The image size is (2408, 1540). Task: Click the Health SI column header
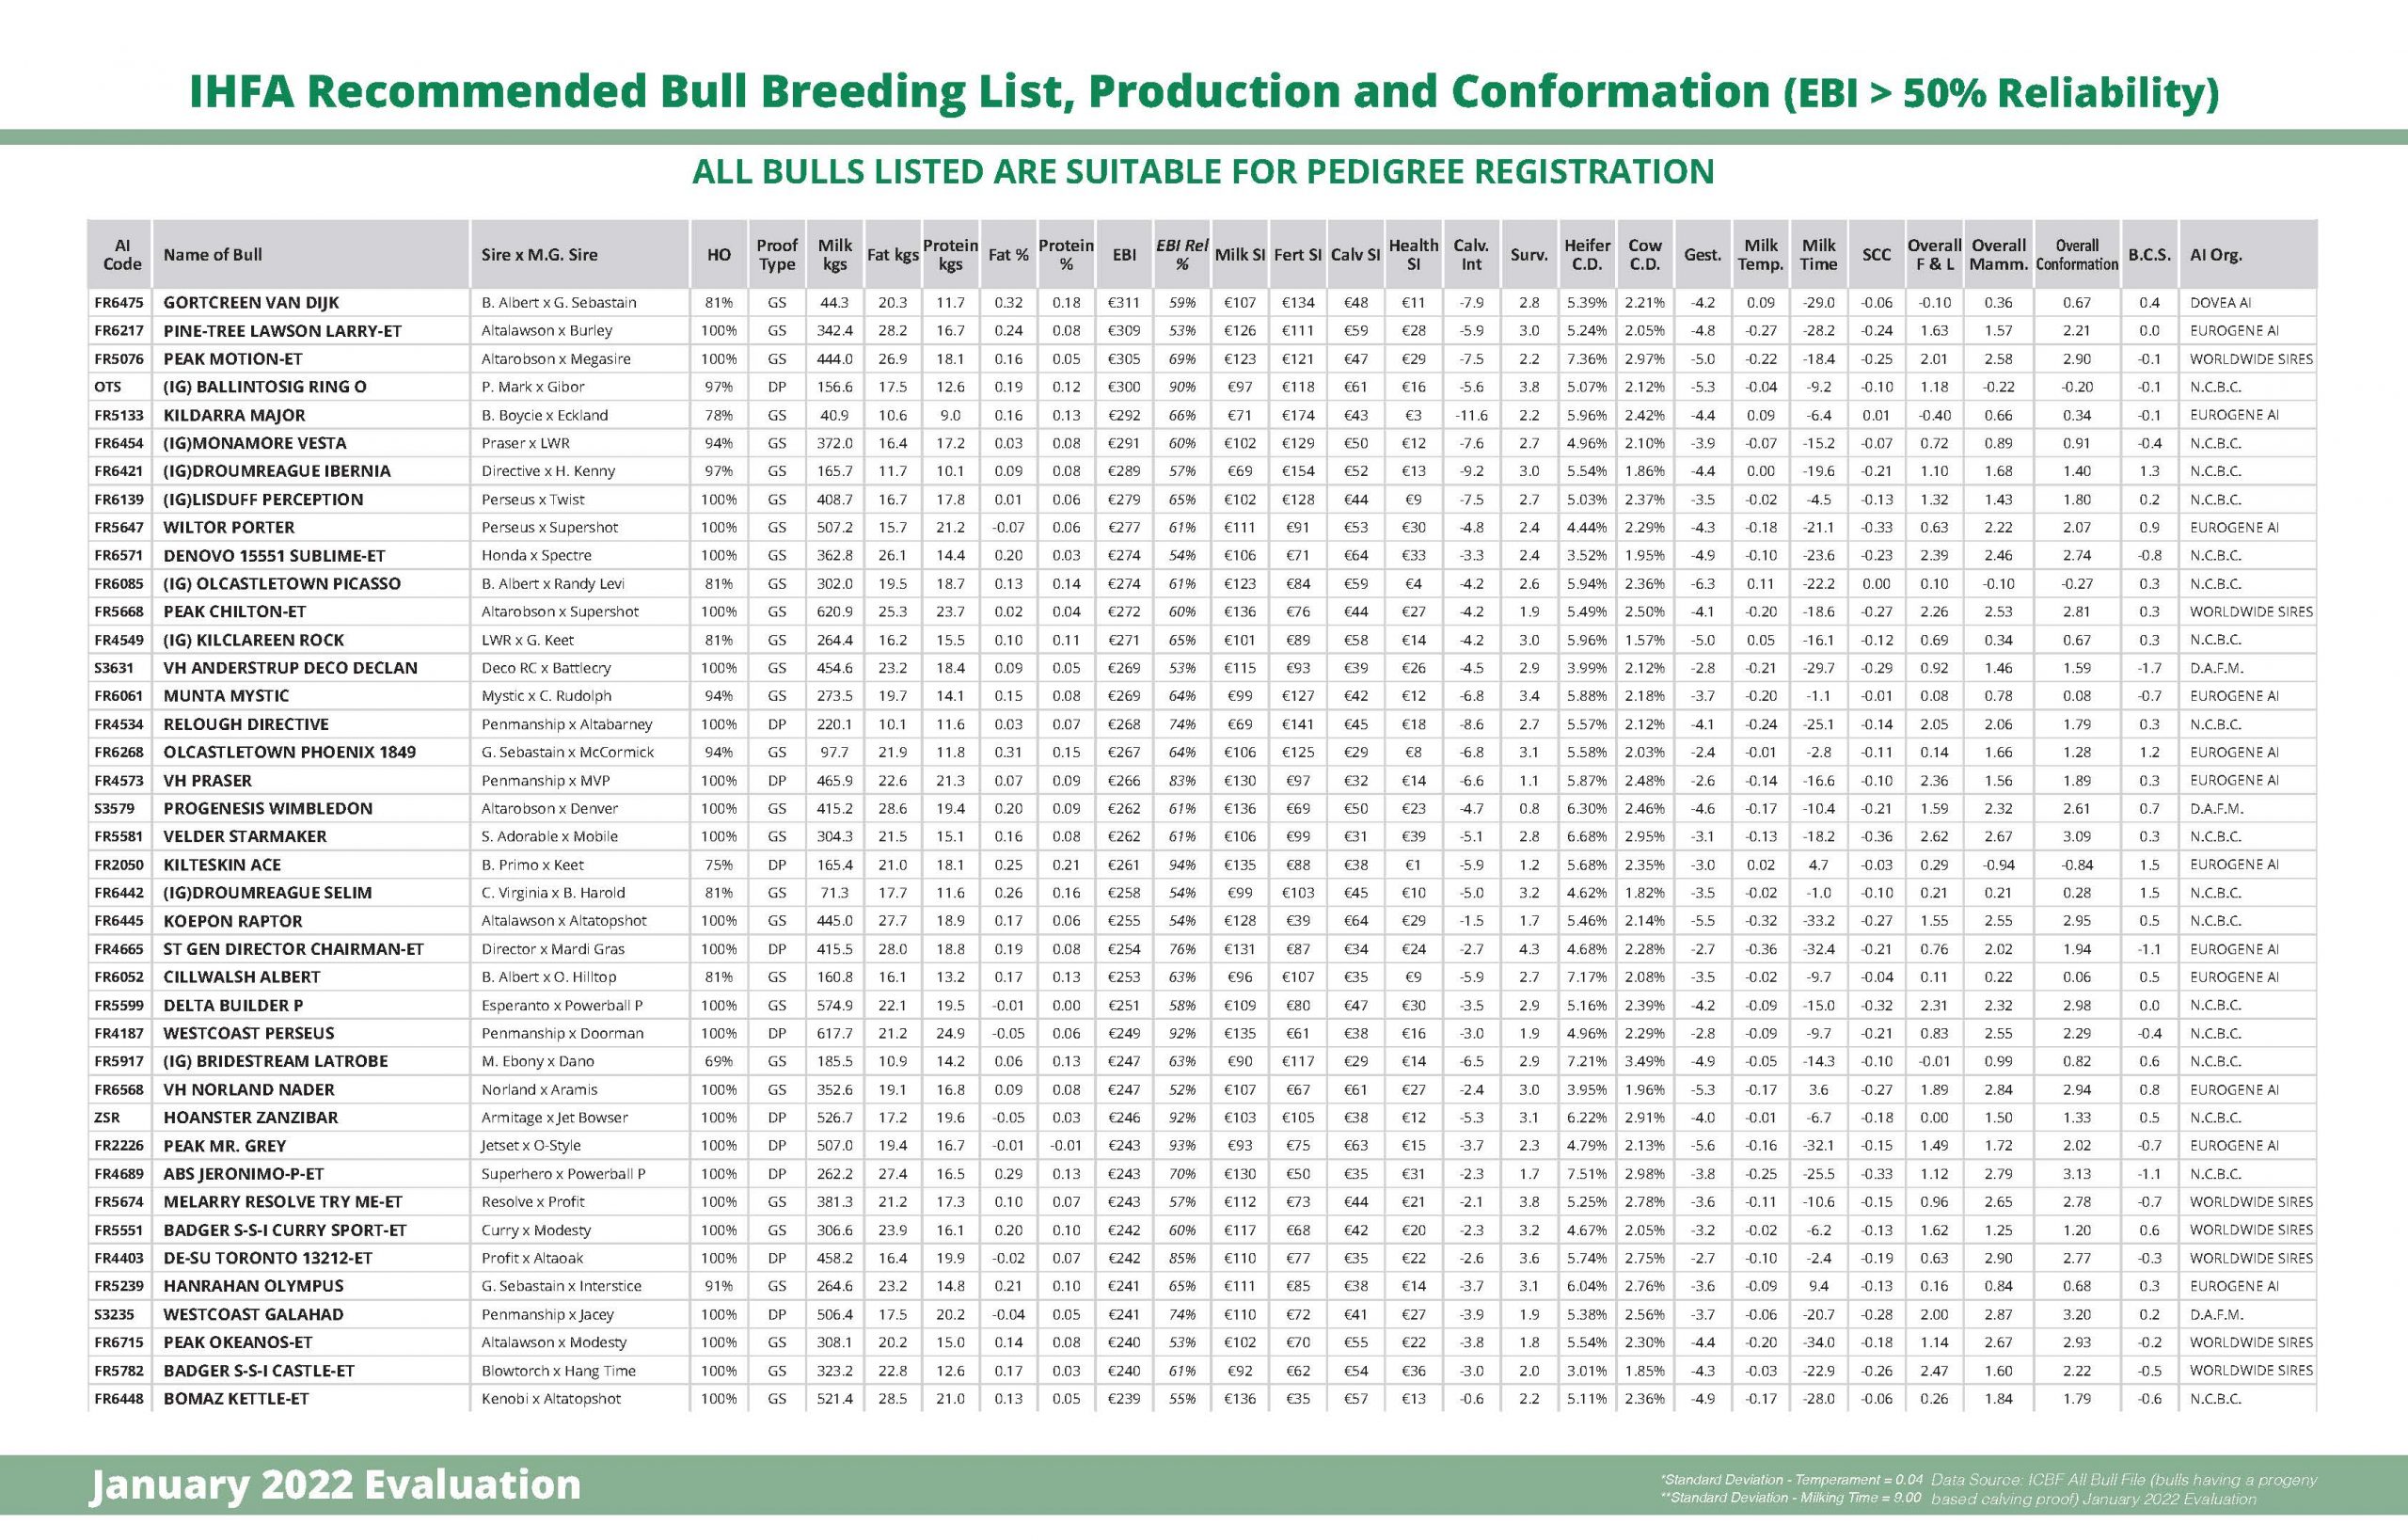[1413, 255]
